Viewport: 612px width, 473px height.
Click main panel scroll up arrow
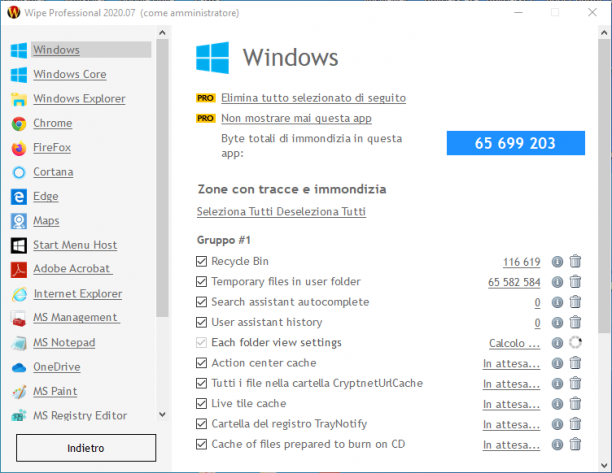coord(604,33)
